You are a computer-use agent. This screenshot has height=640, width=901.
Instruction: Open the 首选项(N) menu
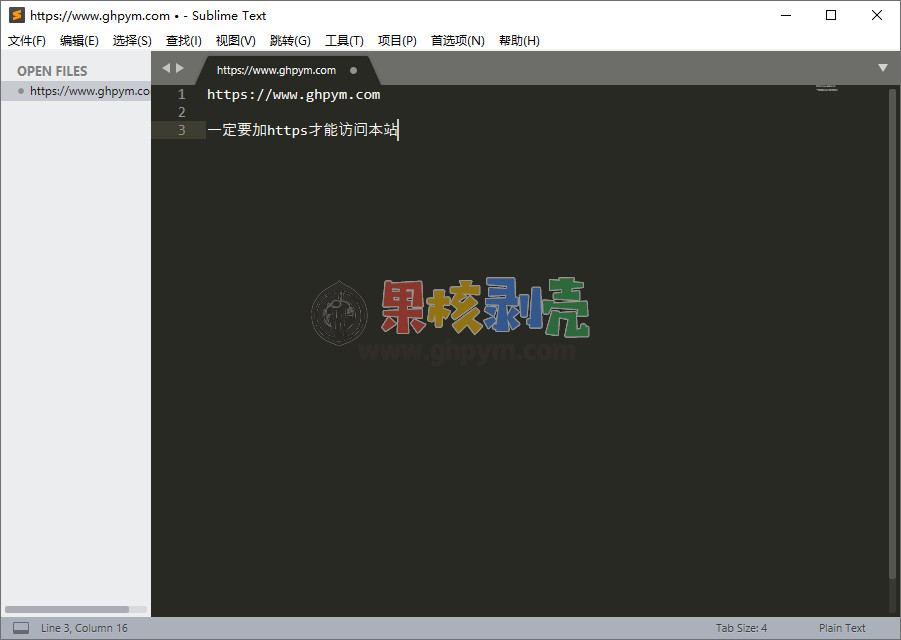click(458, 41)
